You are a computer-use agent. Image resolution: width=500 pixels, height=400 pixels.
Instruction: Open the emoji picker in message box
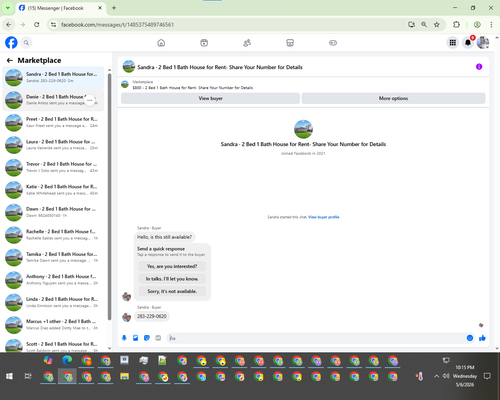[470, 338]
